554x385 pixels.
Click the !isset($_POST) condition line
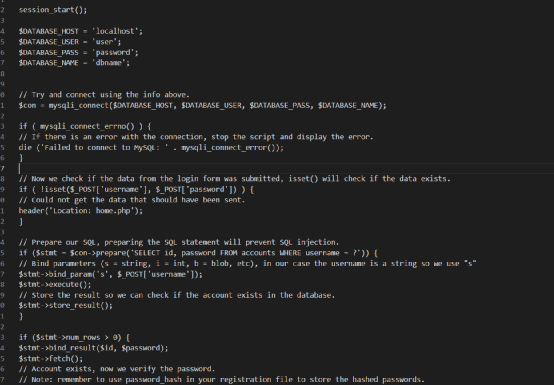pyautogui.click(x=136, y=189)
